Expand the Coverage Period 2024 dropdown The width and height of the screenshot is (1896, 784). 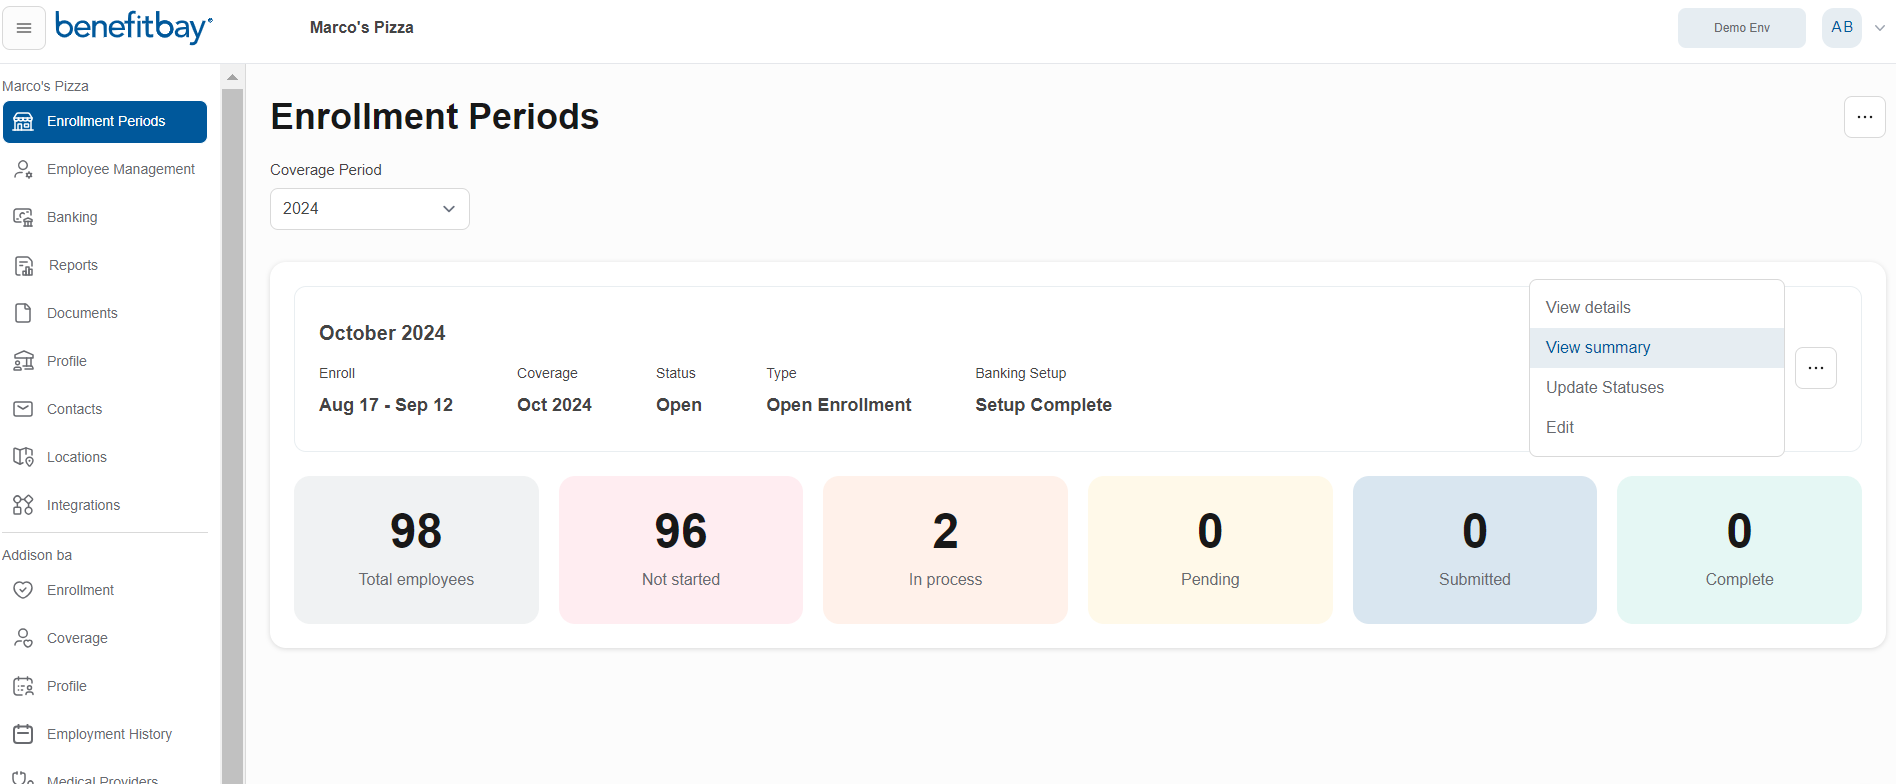tap(369, 209)
